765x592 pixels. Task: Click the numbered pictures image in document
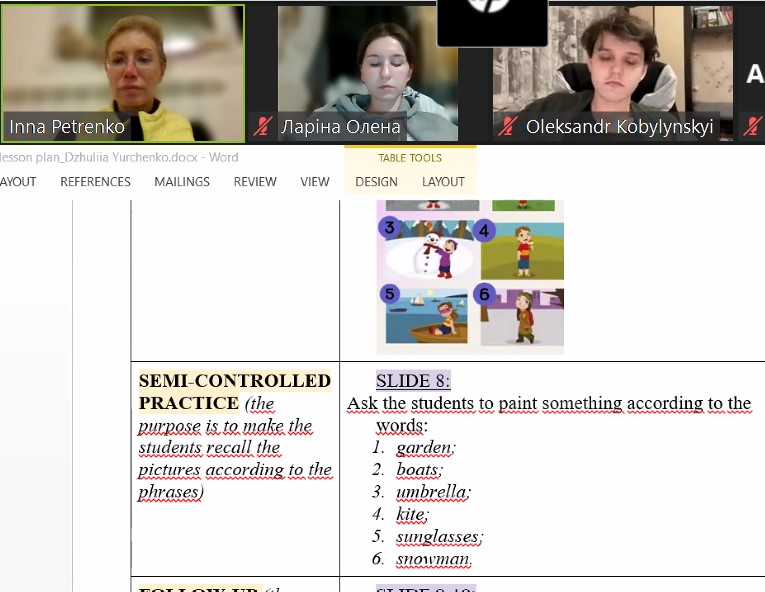[470, 277]
